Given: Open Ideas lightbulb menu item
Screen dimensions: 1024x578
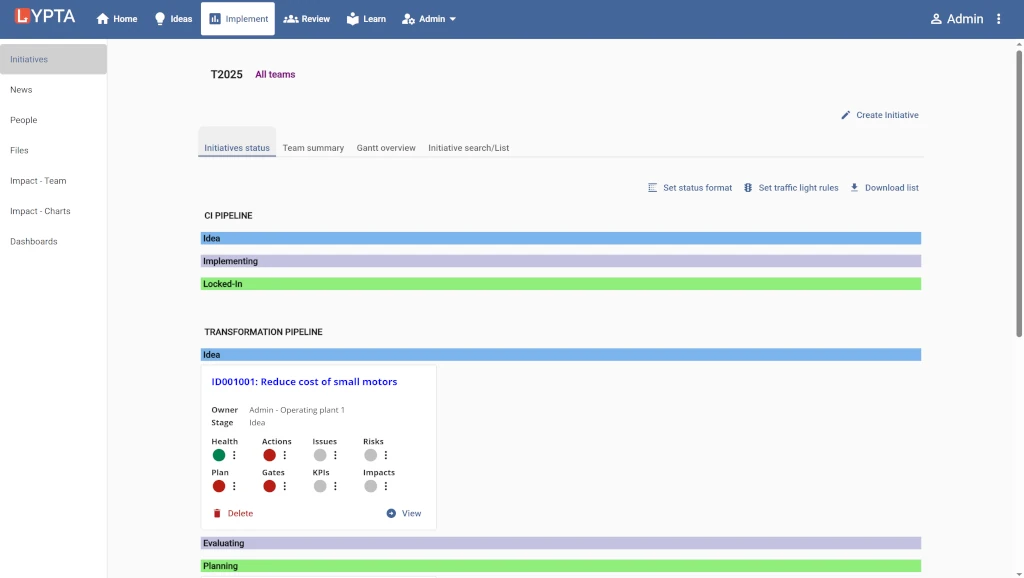Looking at the screenshot, I should 173,19.
